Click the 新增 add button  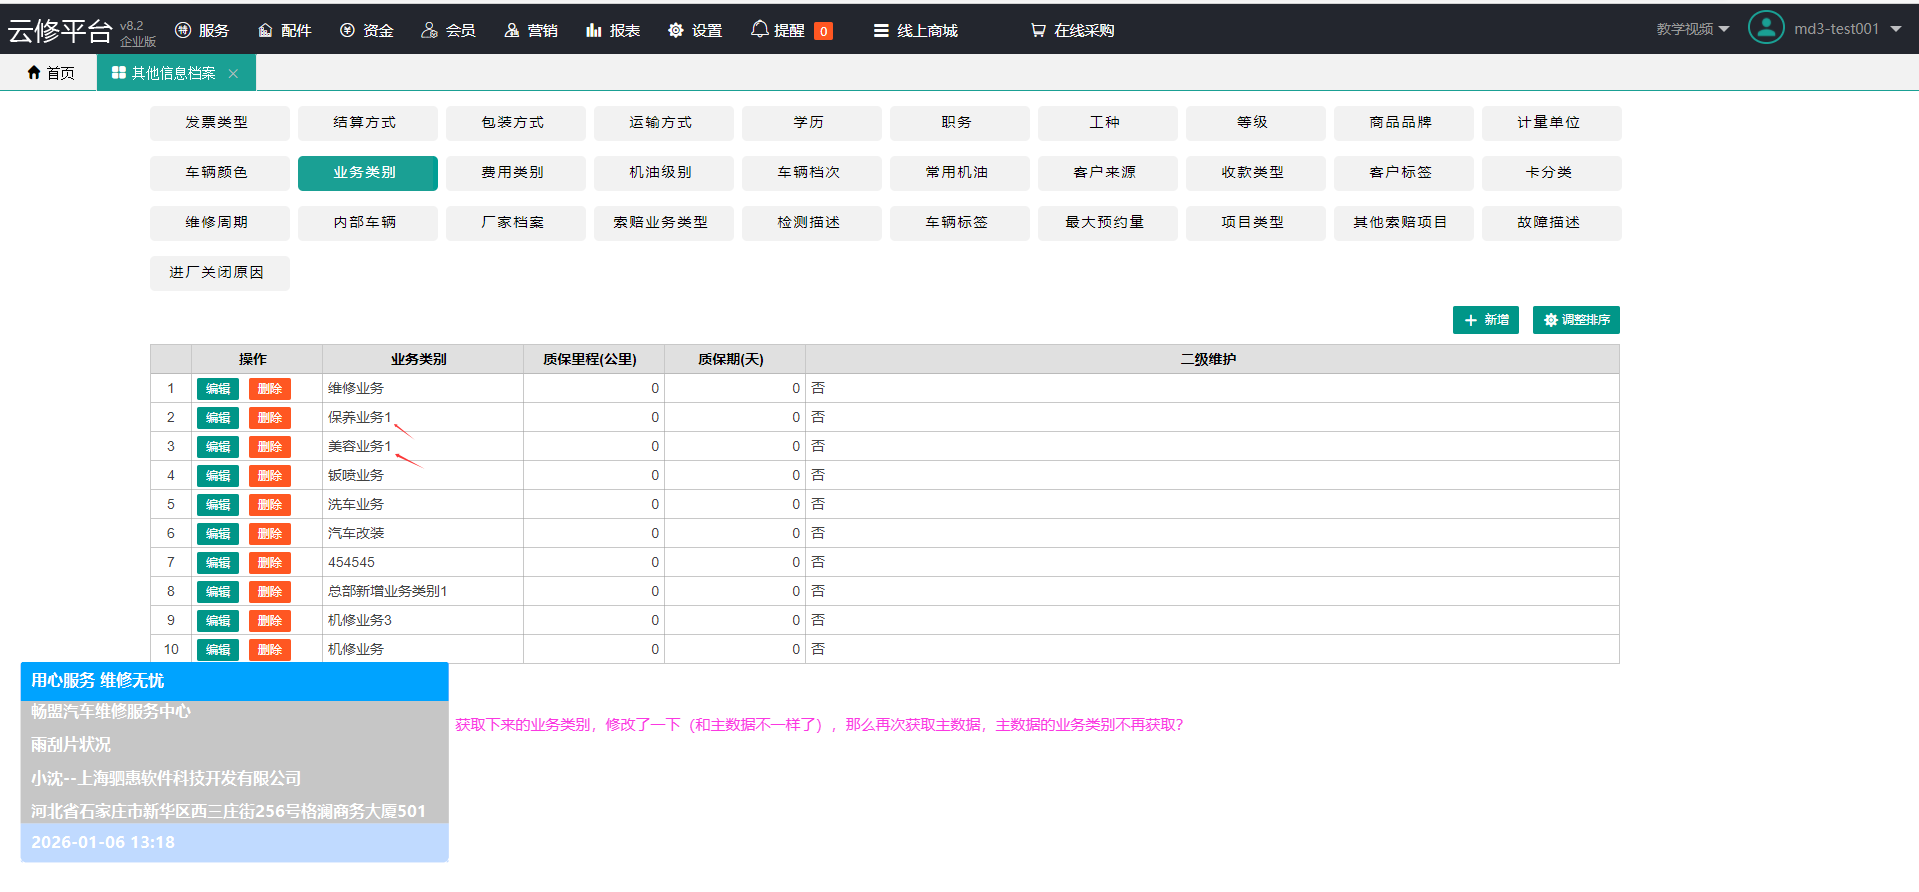pos(1485,320)
